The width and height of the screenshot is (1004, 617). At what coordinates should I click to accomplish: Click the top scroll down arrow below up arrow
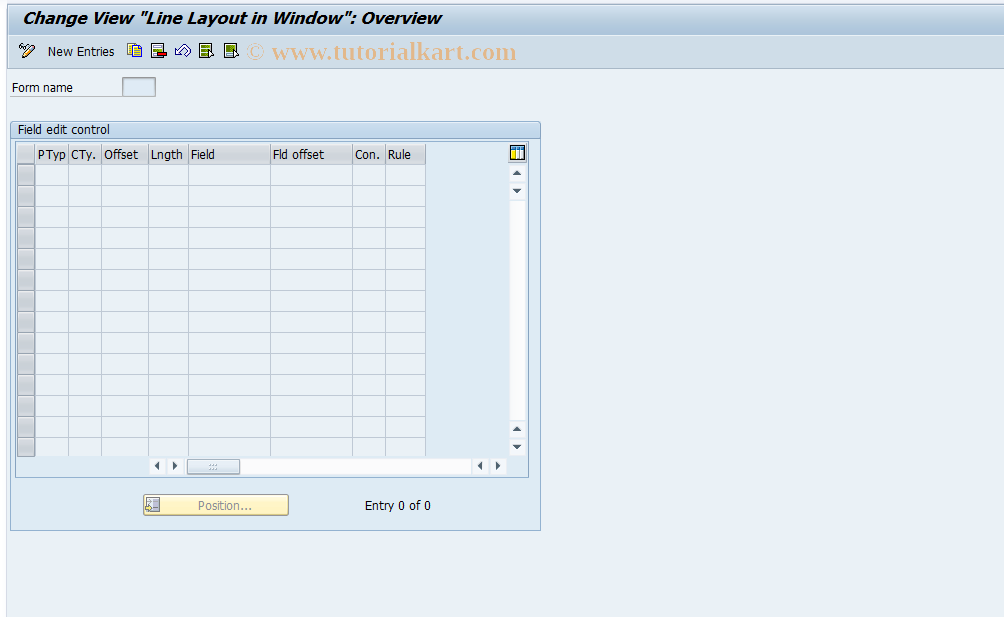pos(517,191)
